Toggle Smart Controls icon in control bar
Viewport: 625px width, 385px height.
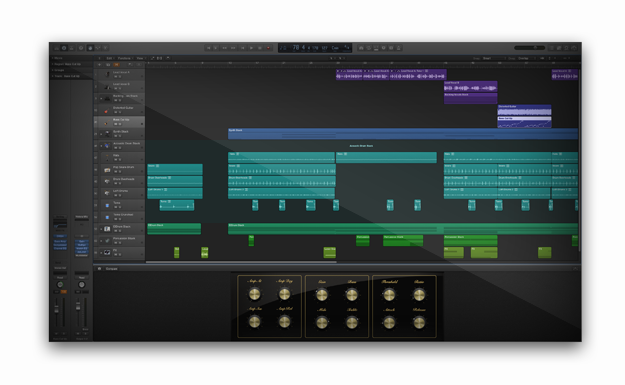coord(90,48)
